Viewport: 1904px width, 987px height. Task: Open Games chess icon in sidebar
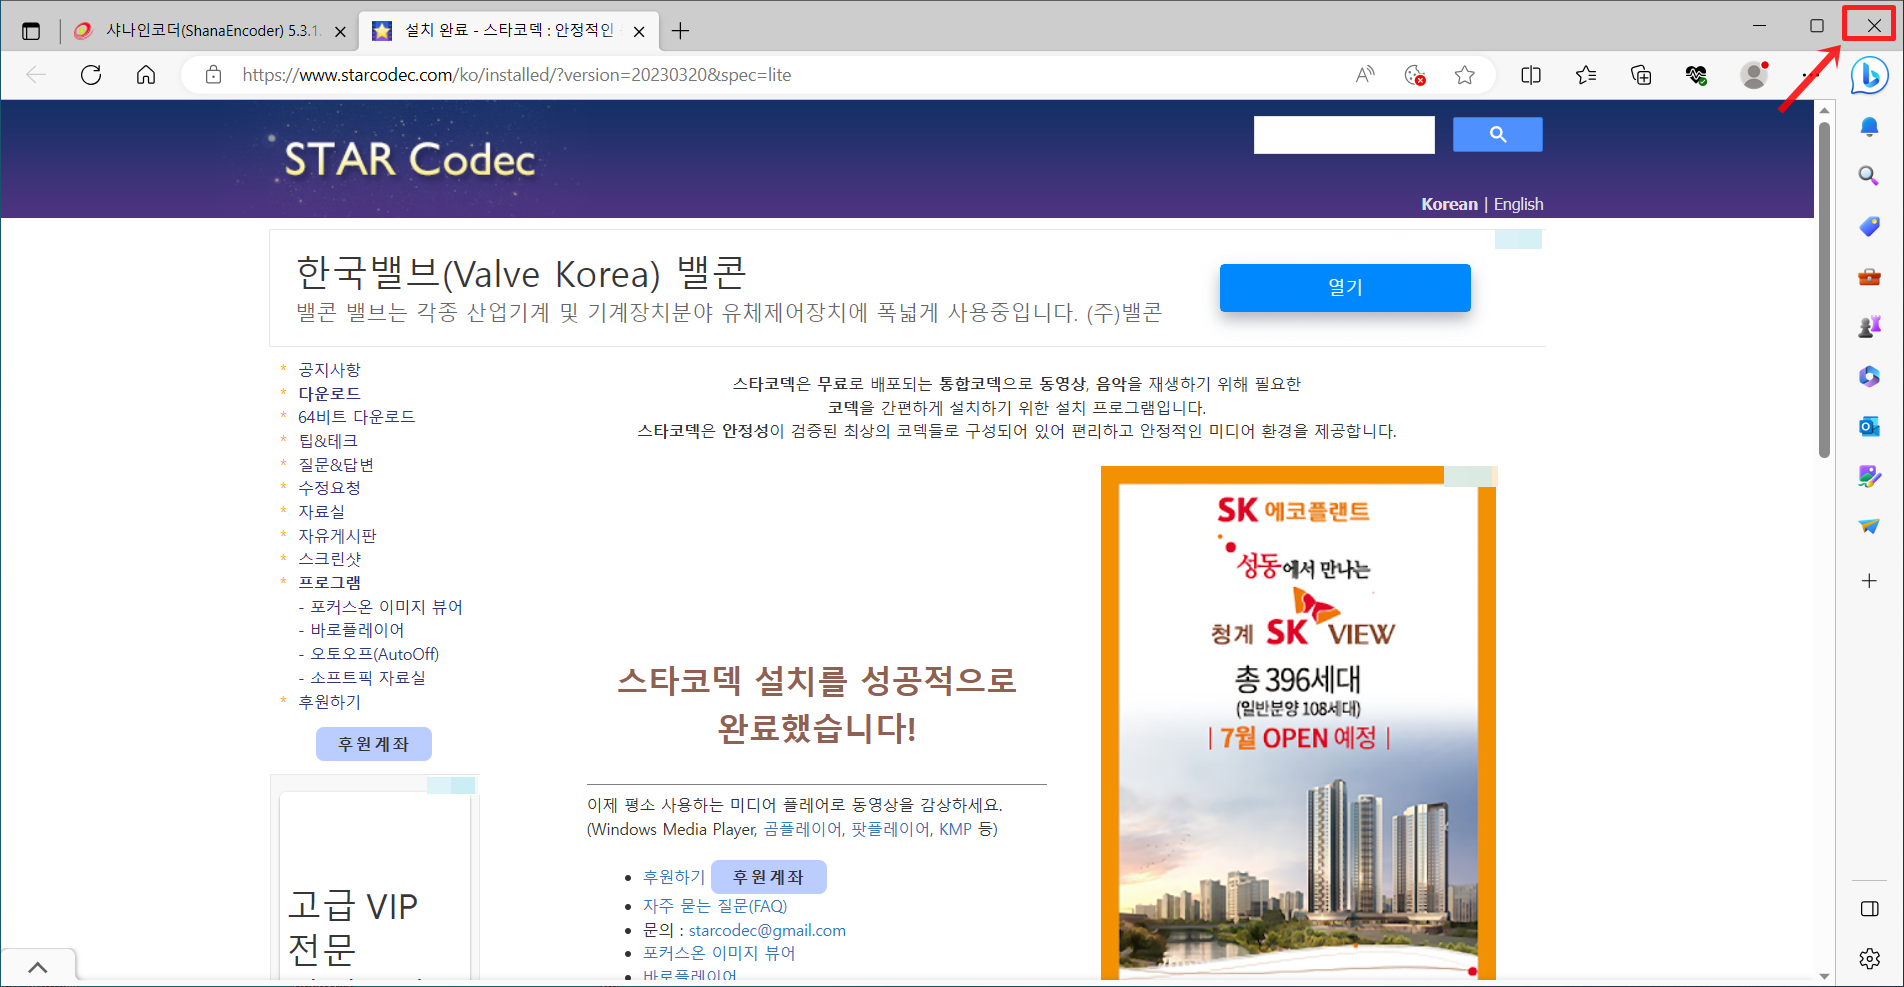1869,326
